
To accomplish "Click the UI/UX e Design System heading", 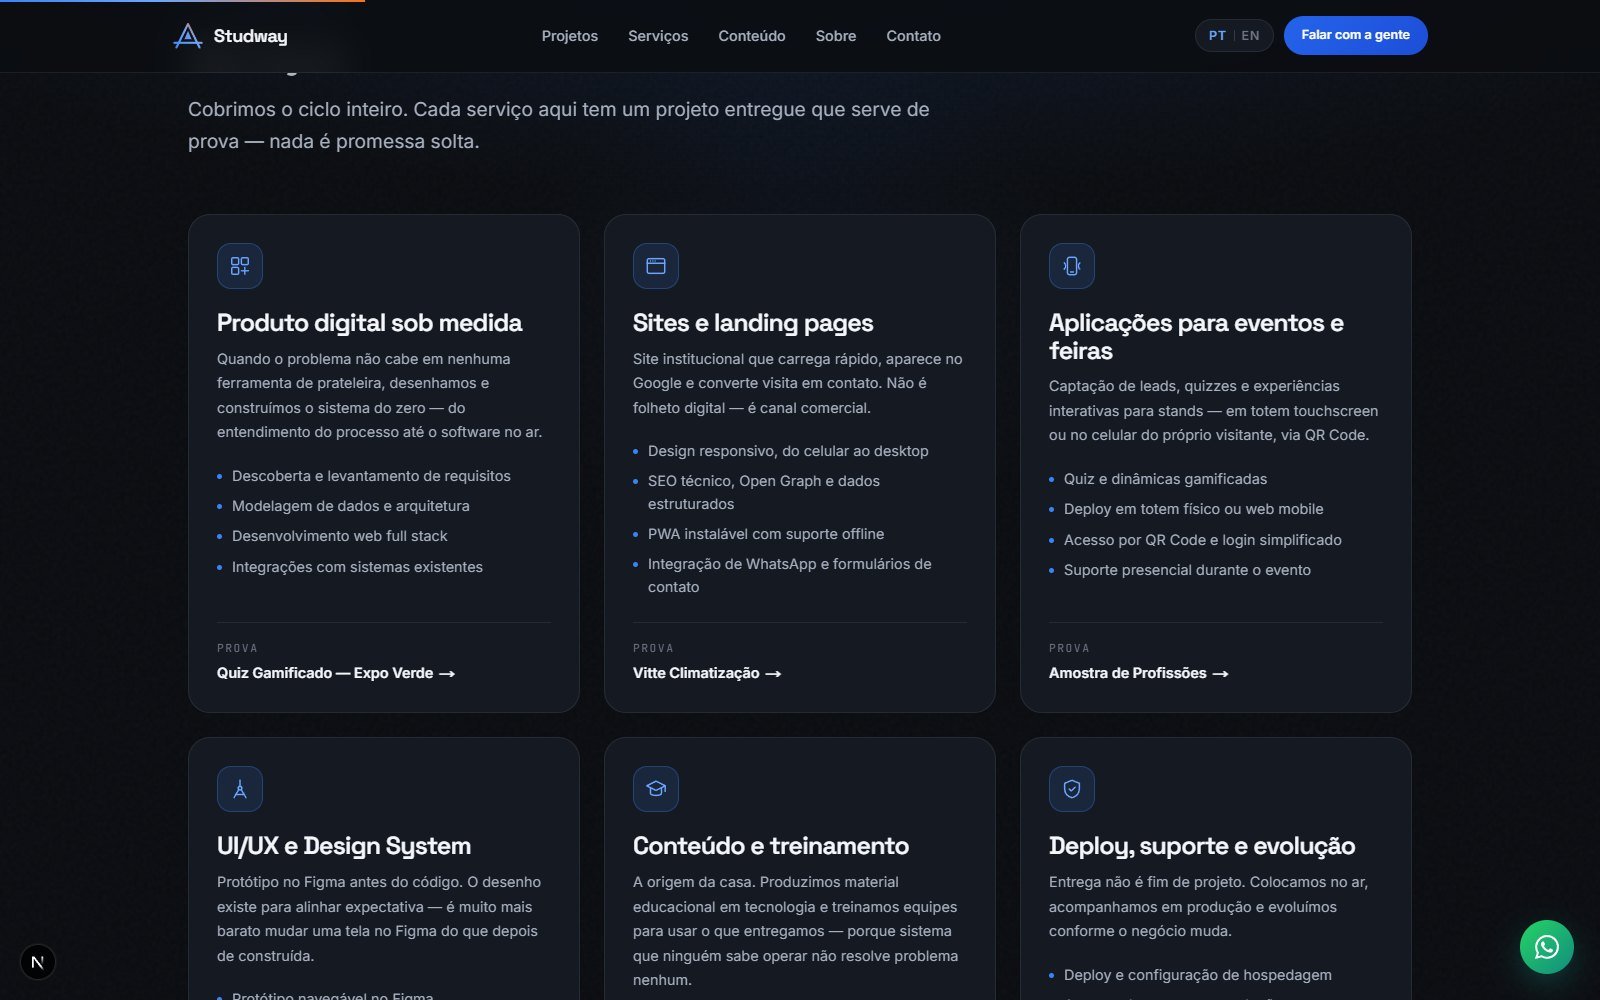I will click(x=344, y=846).
